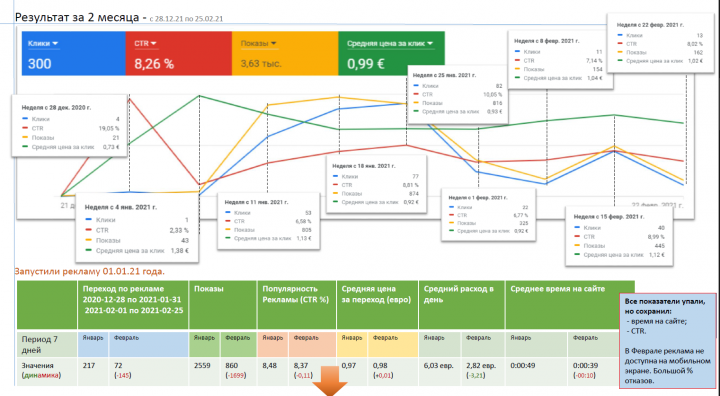Click the orange down arrow icon
This screenshot has width=720, height=396.
coord(329,387)
